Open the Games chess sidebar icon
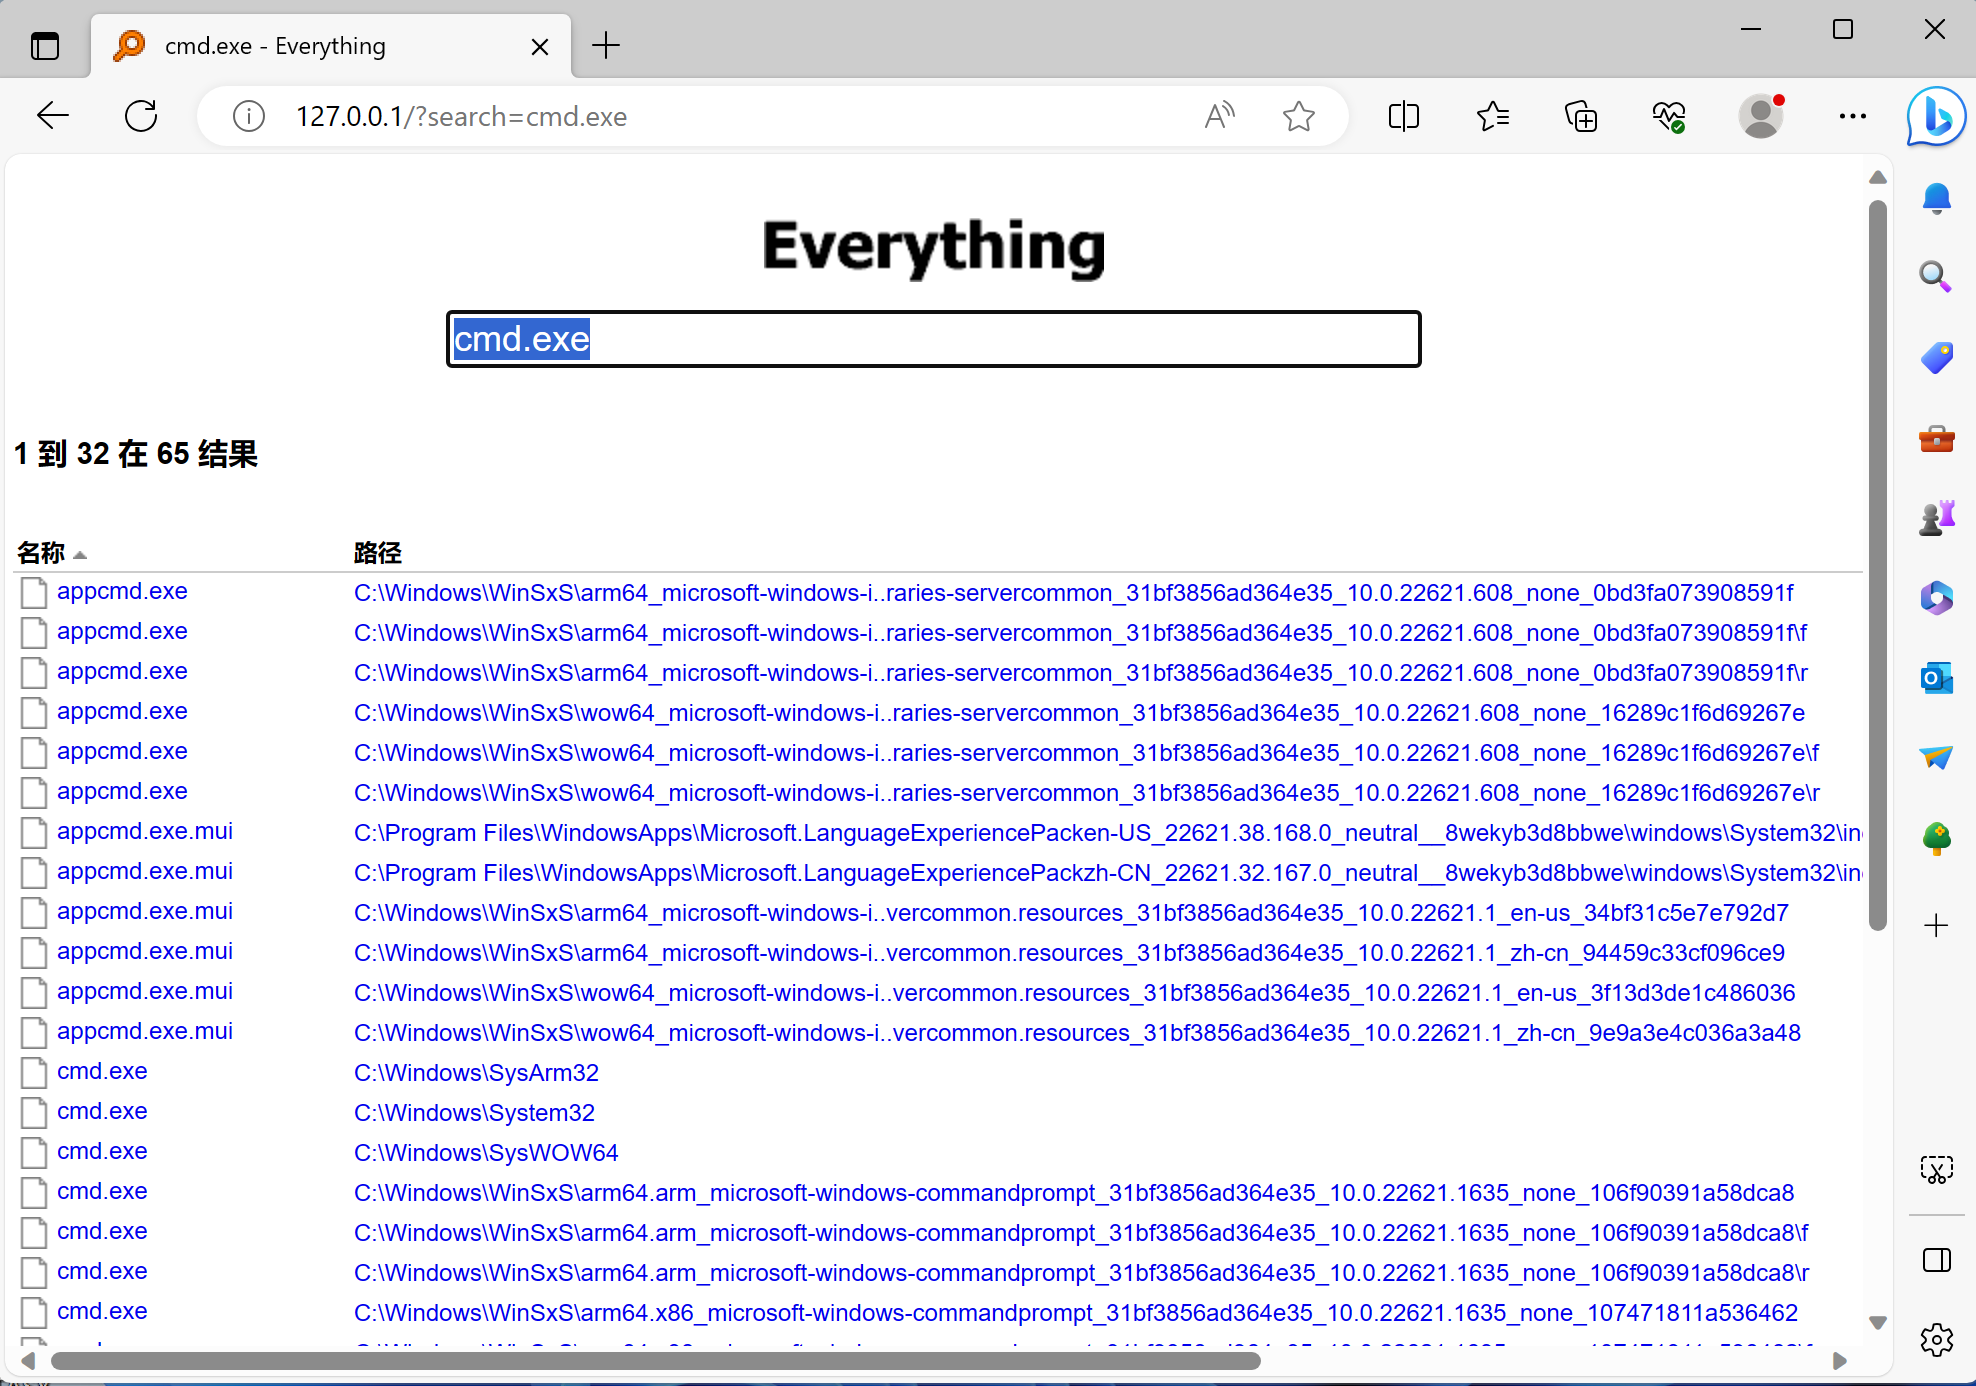The image size is (1976, 1386). pos(1936,518)
